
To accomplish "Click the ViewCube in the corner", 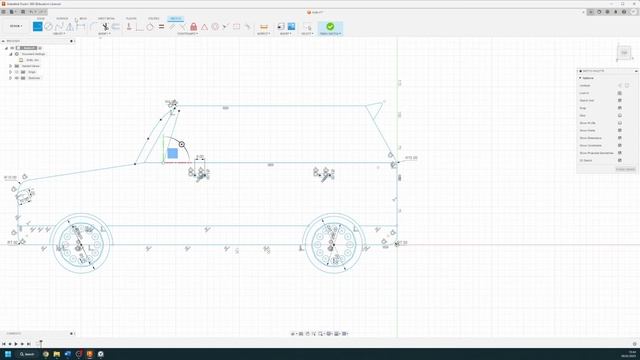I will (624, 53).
